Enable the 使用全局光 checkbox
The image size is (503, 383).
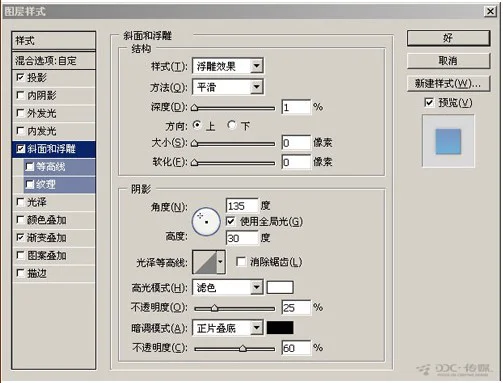click(x=230, y=221)
